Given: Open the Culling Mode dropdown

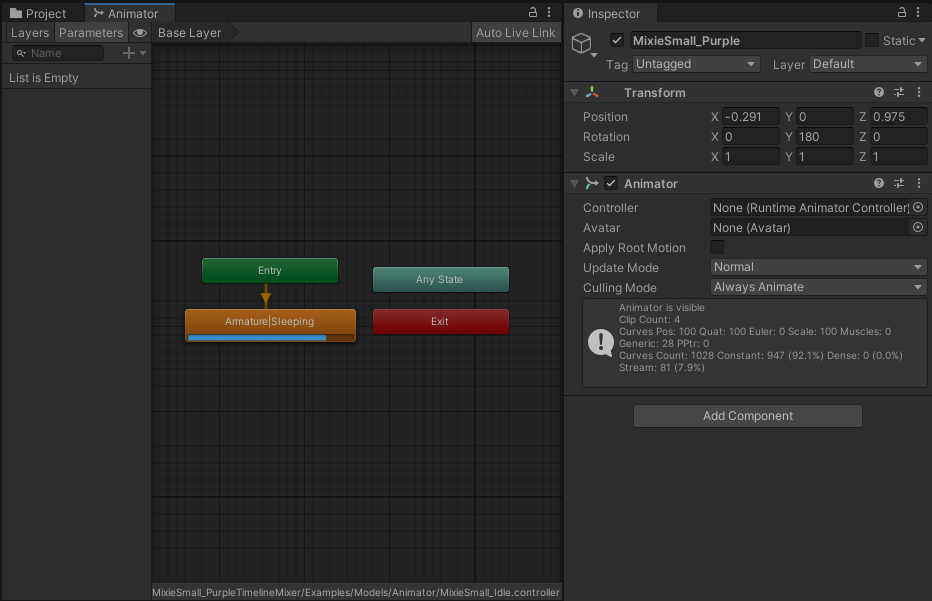Looking at the screenshot, I should (818, 287).
